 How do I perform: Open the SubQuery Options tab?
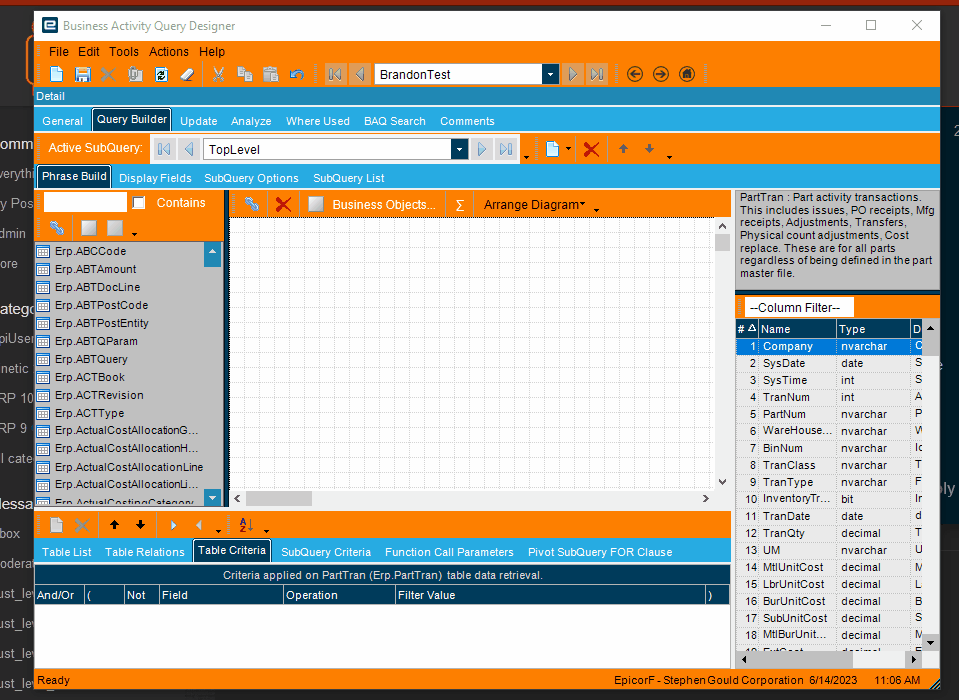(x=251, y=178)
